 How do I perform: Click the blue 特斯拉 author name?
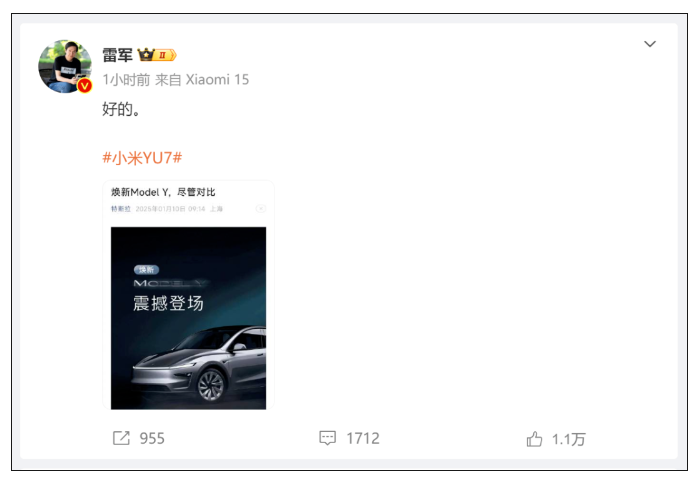pyautogui.click(x=121, y=209)
